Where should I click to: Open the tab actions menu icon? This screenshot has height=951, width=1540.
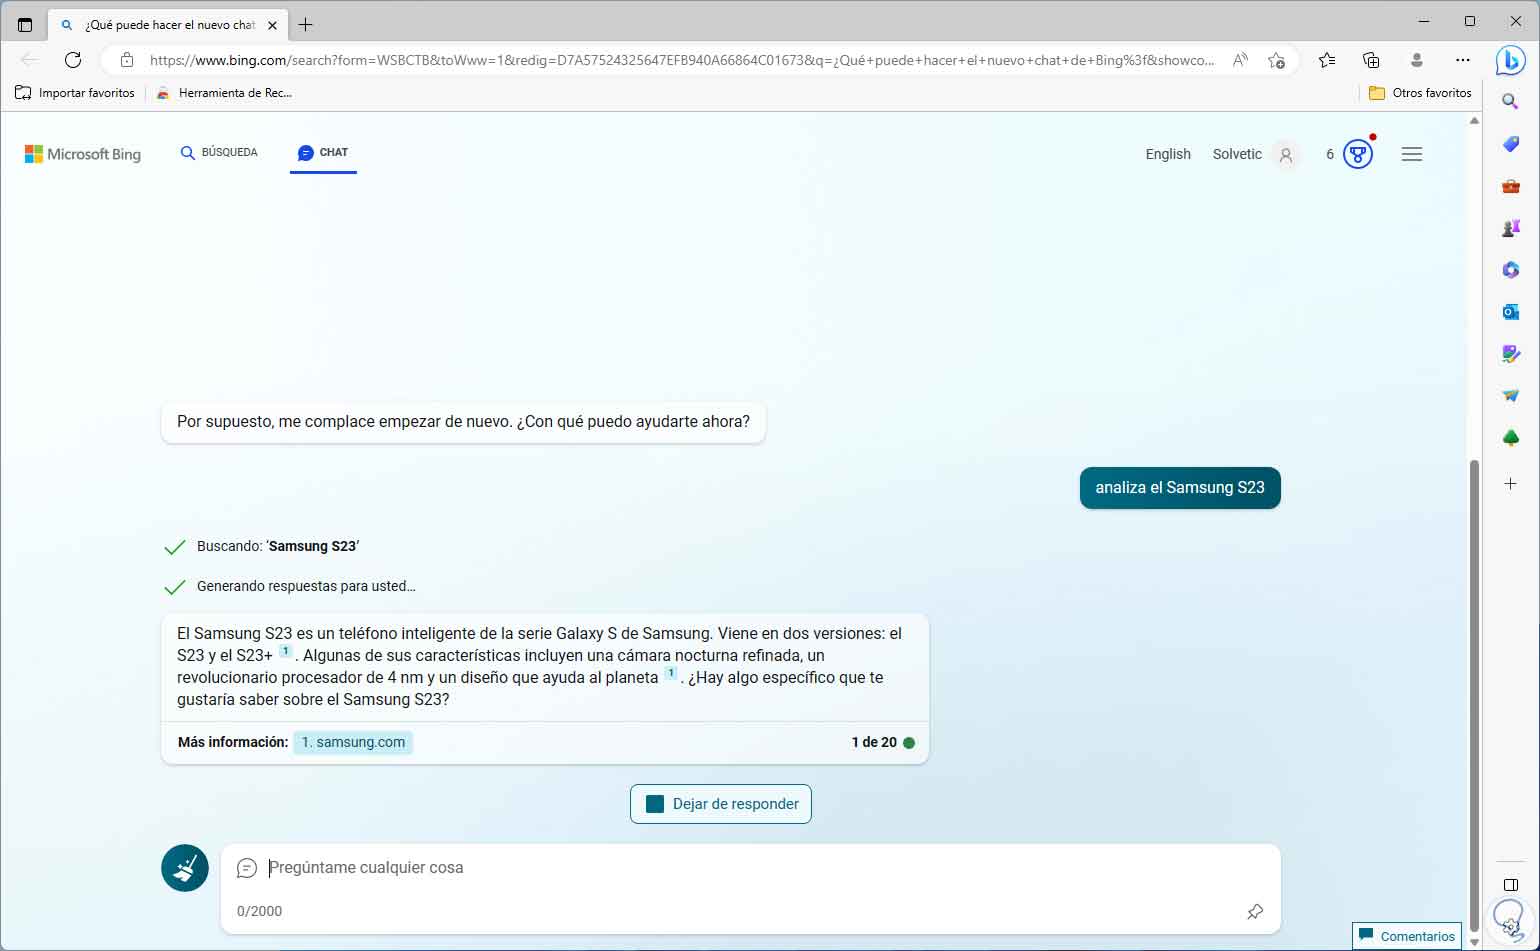[x=25, y=25]
